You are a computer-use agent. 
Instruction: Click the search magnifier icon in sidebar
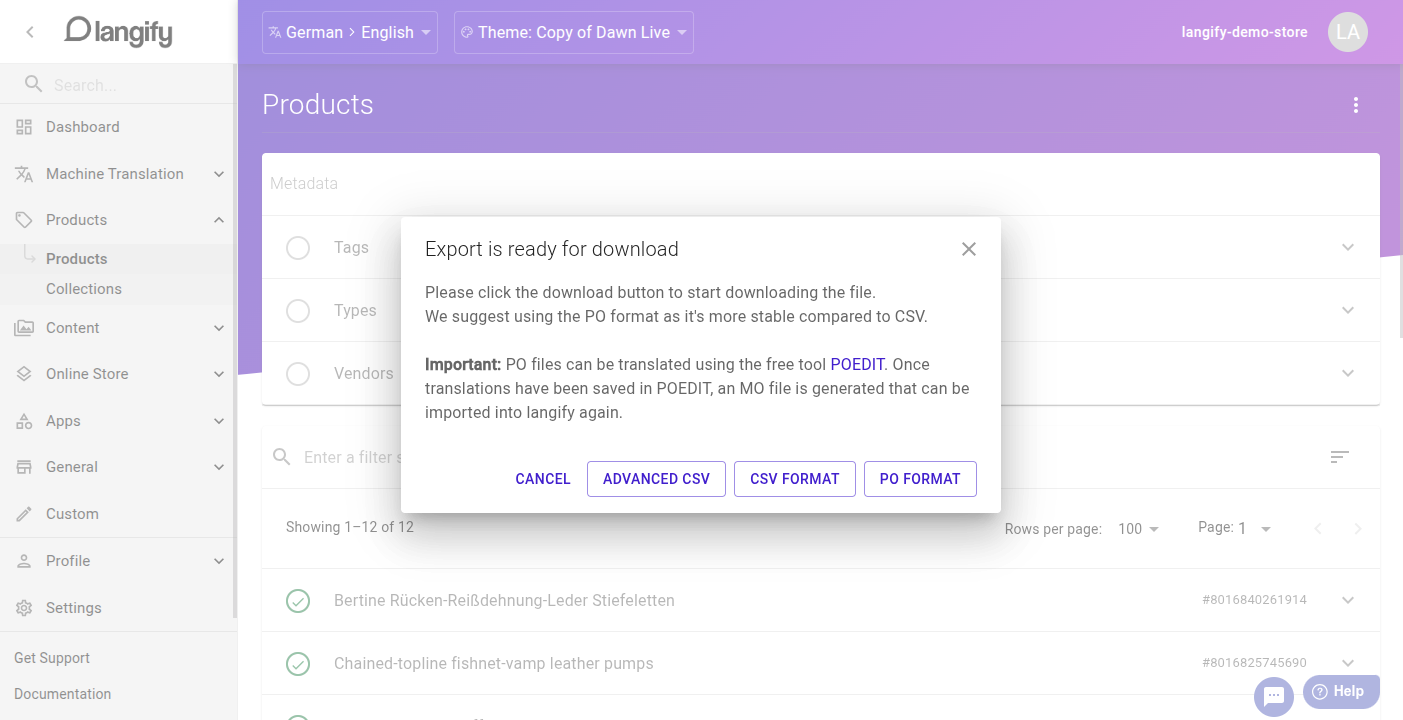click(x=34, y=84)
